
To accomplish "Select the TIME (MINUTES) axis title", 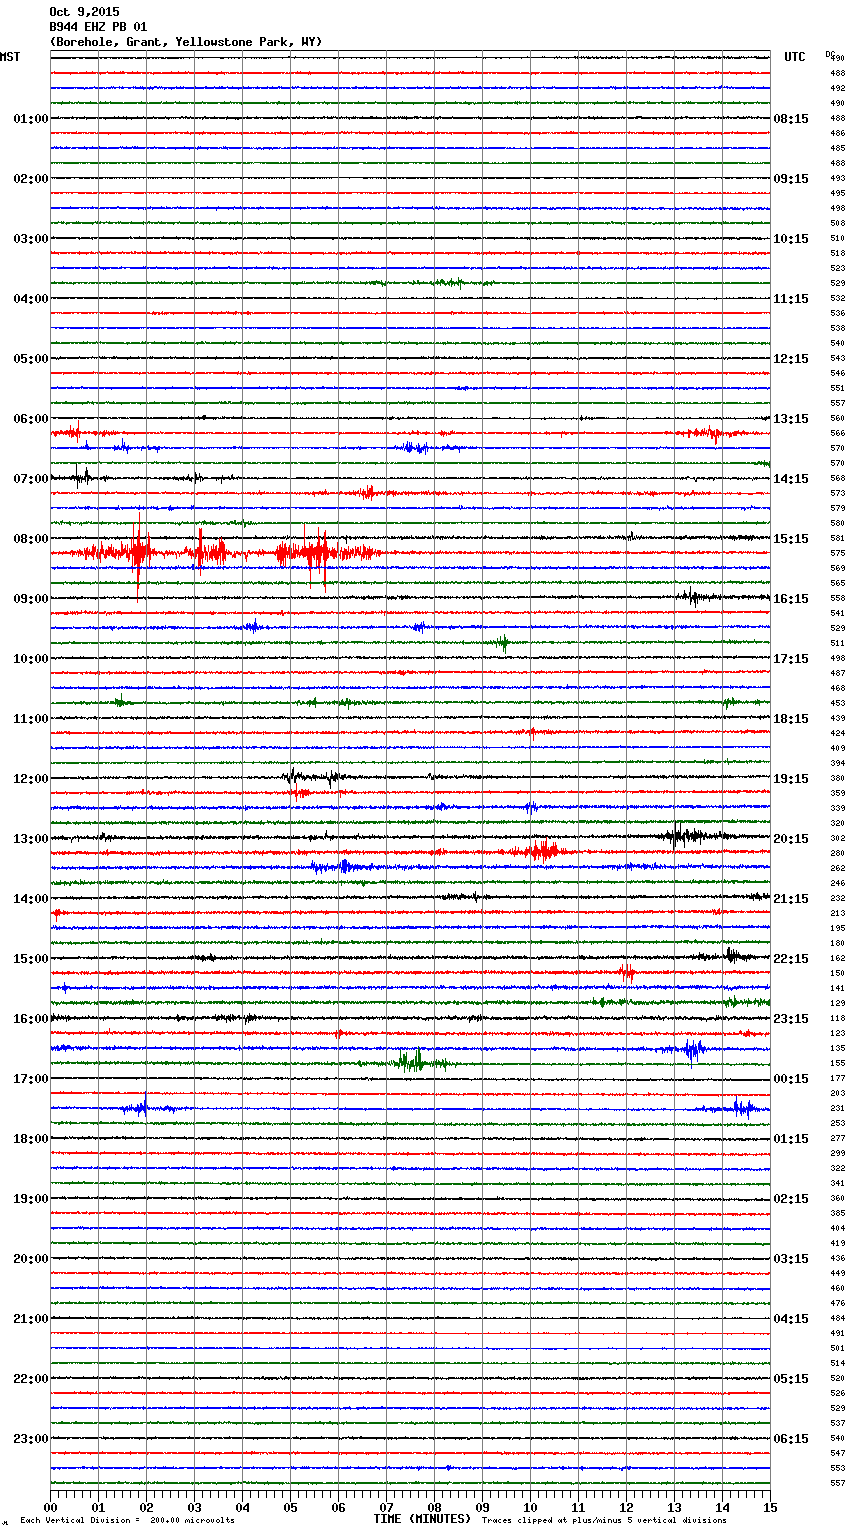I will 422,1519.
